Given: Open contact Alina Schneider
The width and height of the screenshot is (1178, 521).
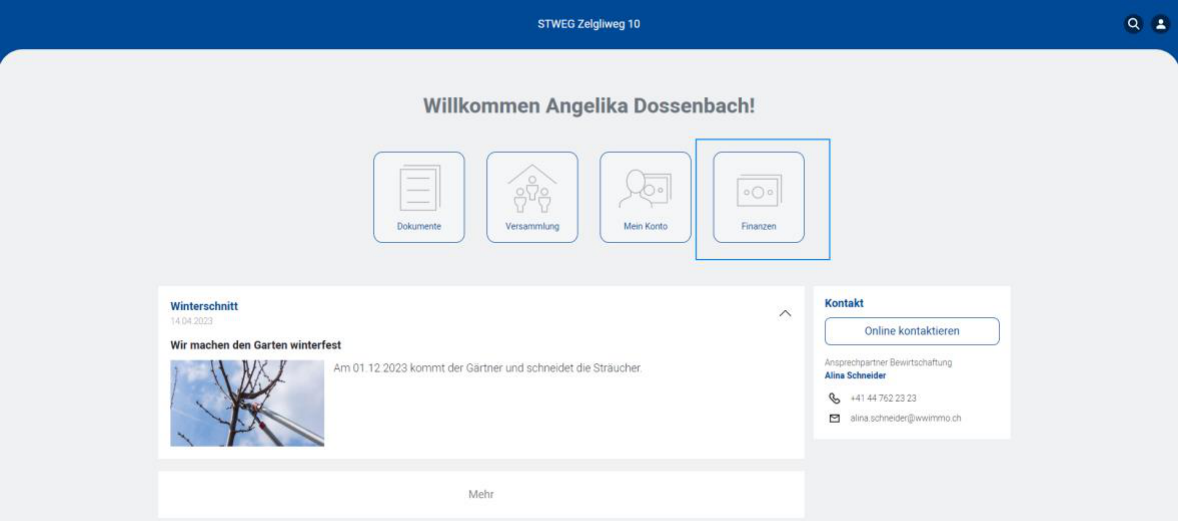Looking at the screenshot, I should click(x=855, y=375).
